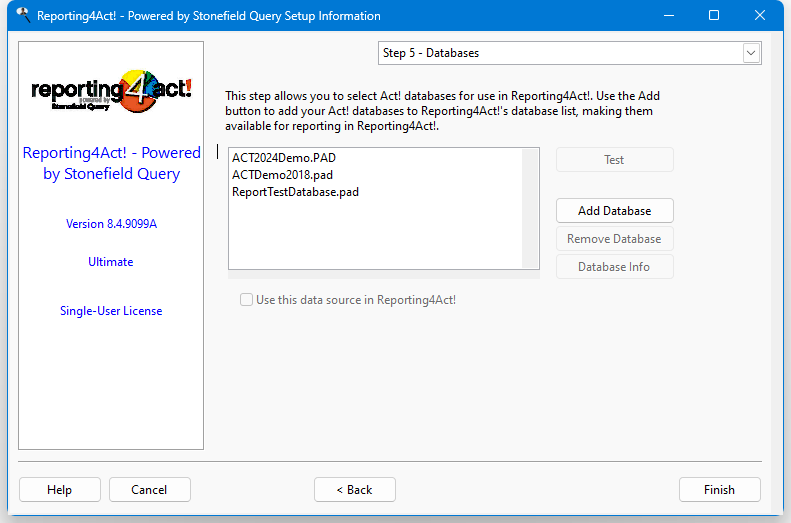Maximize the Setup Information window

point(714,16)
